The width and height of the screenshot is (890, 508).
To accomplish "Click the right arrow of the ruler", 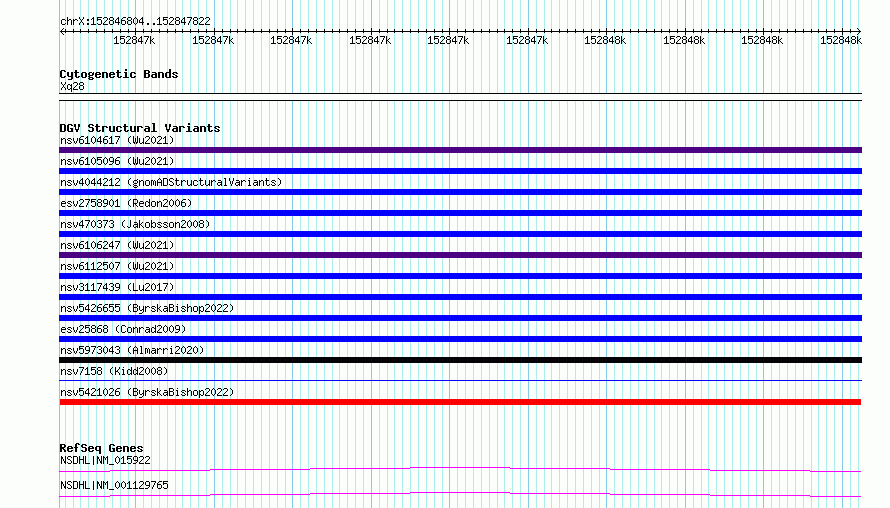I will click(x=859, y=32).
